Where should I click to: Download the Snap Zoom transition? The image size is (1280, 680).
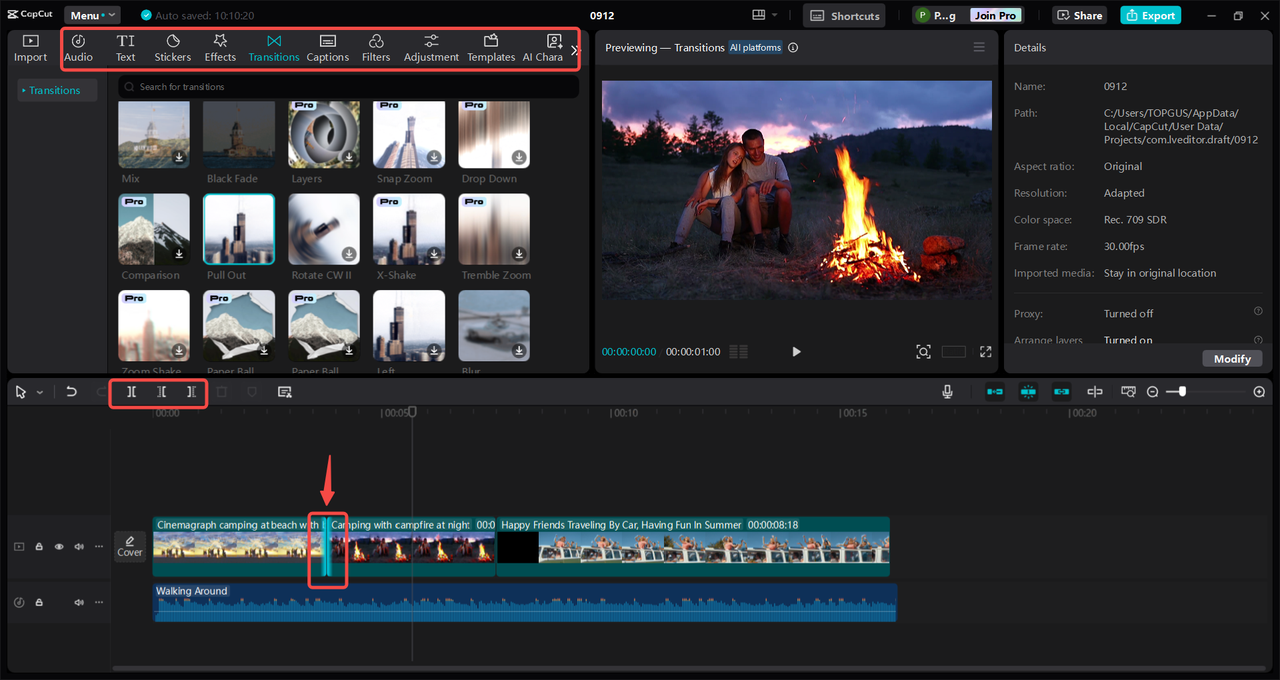coord(434,157)
